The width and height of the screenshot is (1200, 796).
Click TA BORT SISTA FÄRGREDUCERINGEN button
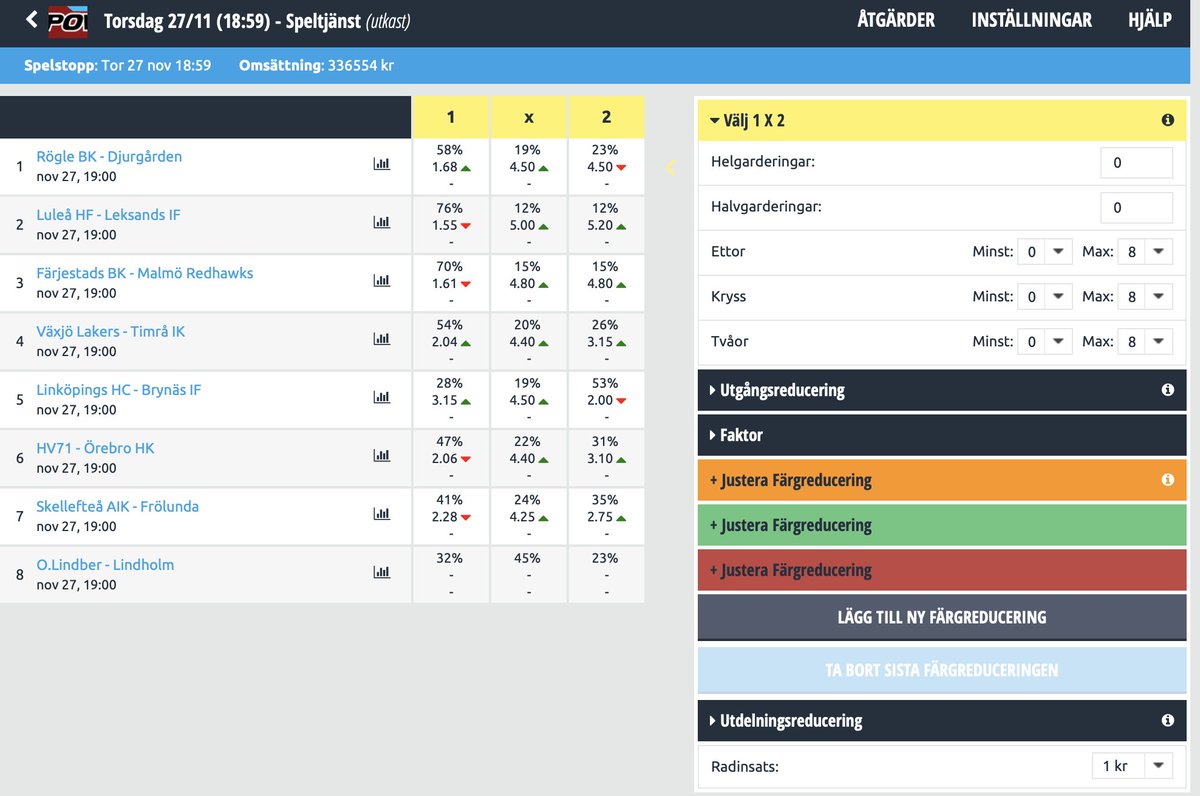coord(942,670)
